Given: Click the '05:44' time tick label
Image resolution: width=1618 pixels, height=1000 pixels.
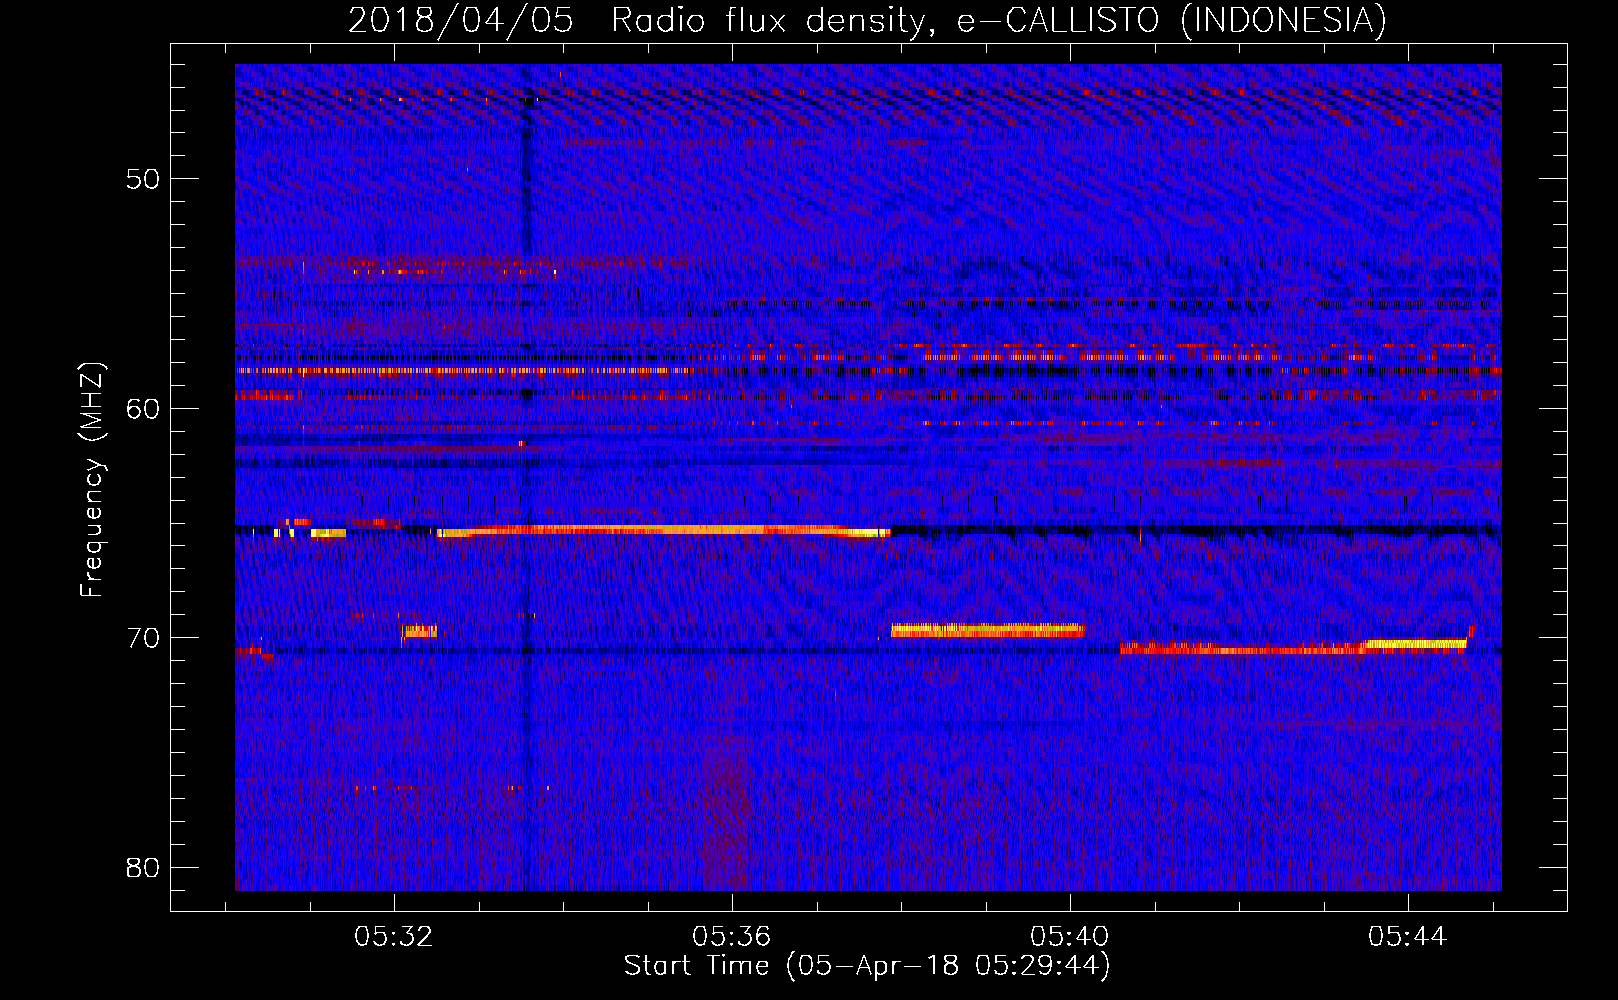Looking at the screenshot, I should point(1408,937).
